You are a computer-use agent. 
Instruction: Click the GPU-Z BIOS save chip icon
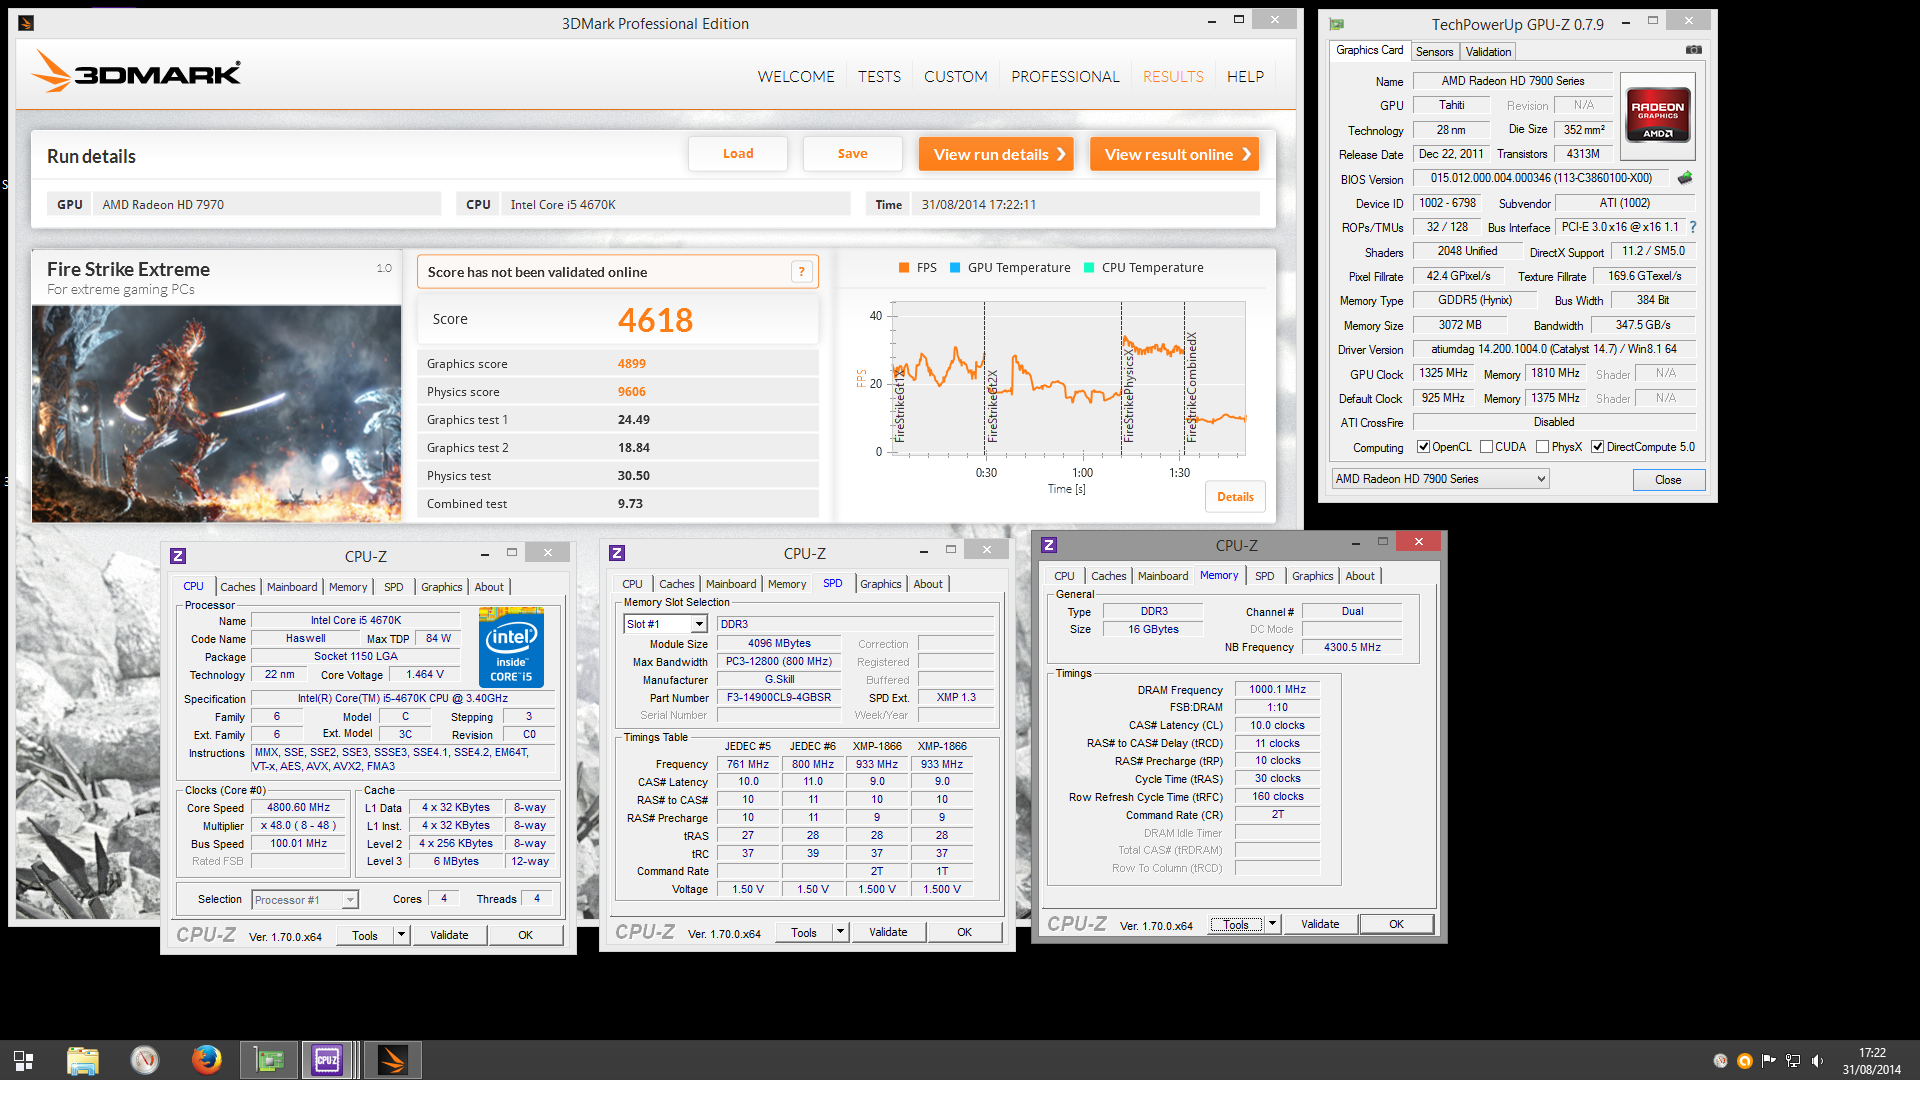1685,178
